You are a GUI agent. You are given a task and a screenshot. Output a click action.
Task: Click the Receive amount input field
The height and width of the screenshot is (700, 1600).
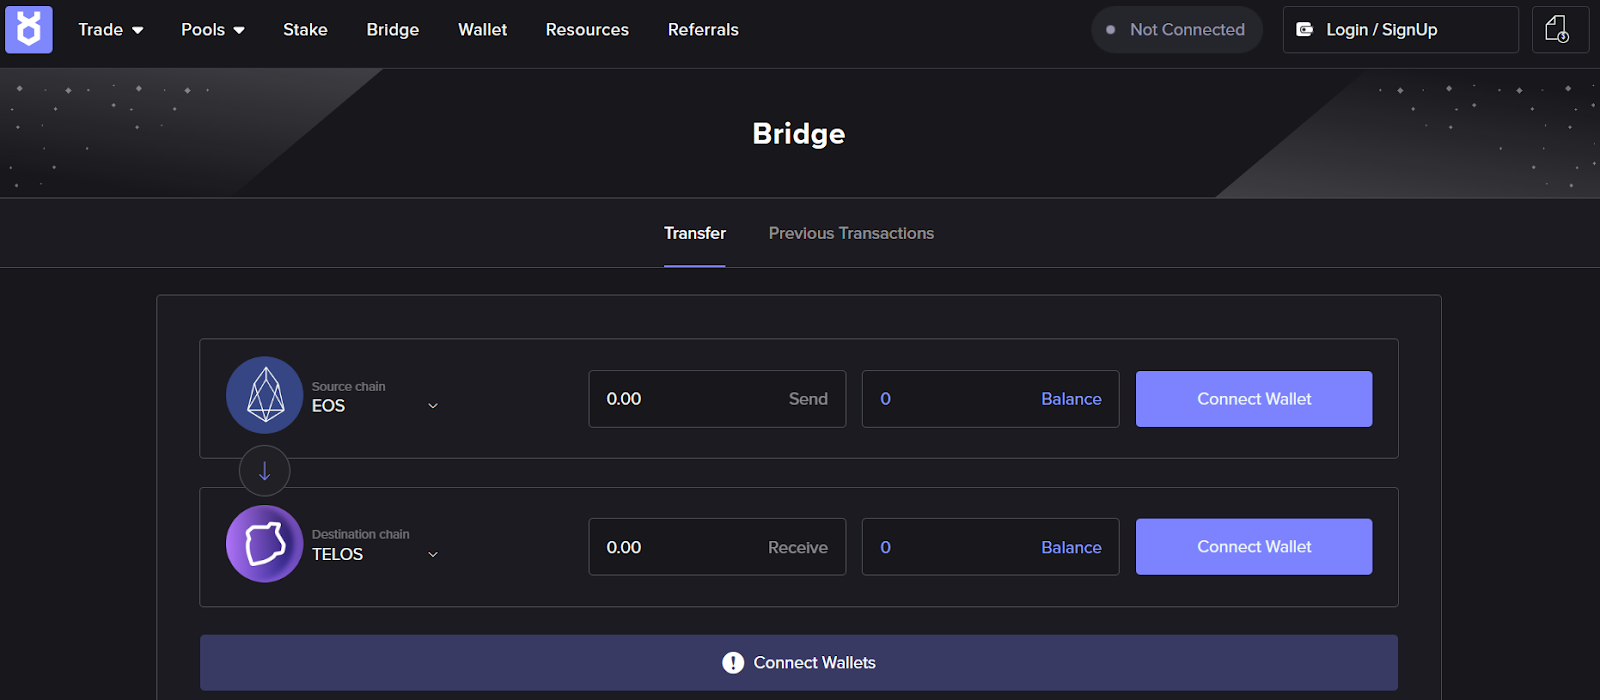click(717, 547)
